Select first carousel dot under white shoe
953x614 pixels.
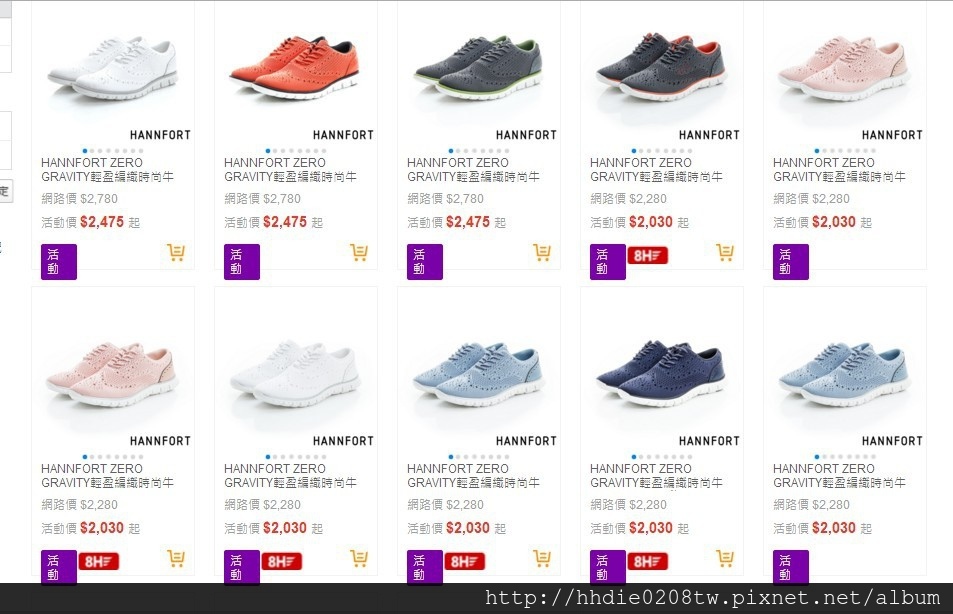[x=85, y=151]
